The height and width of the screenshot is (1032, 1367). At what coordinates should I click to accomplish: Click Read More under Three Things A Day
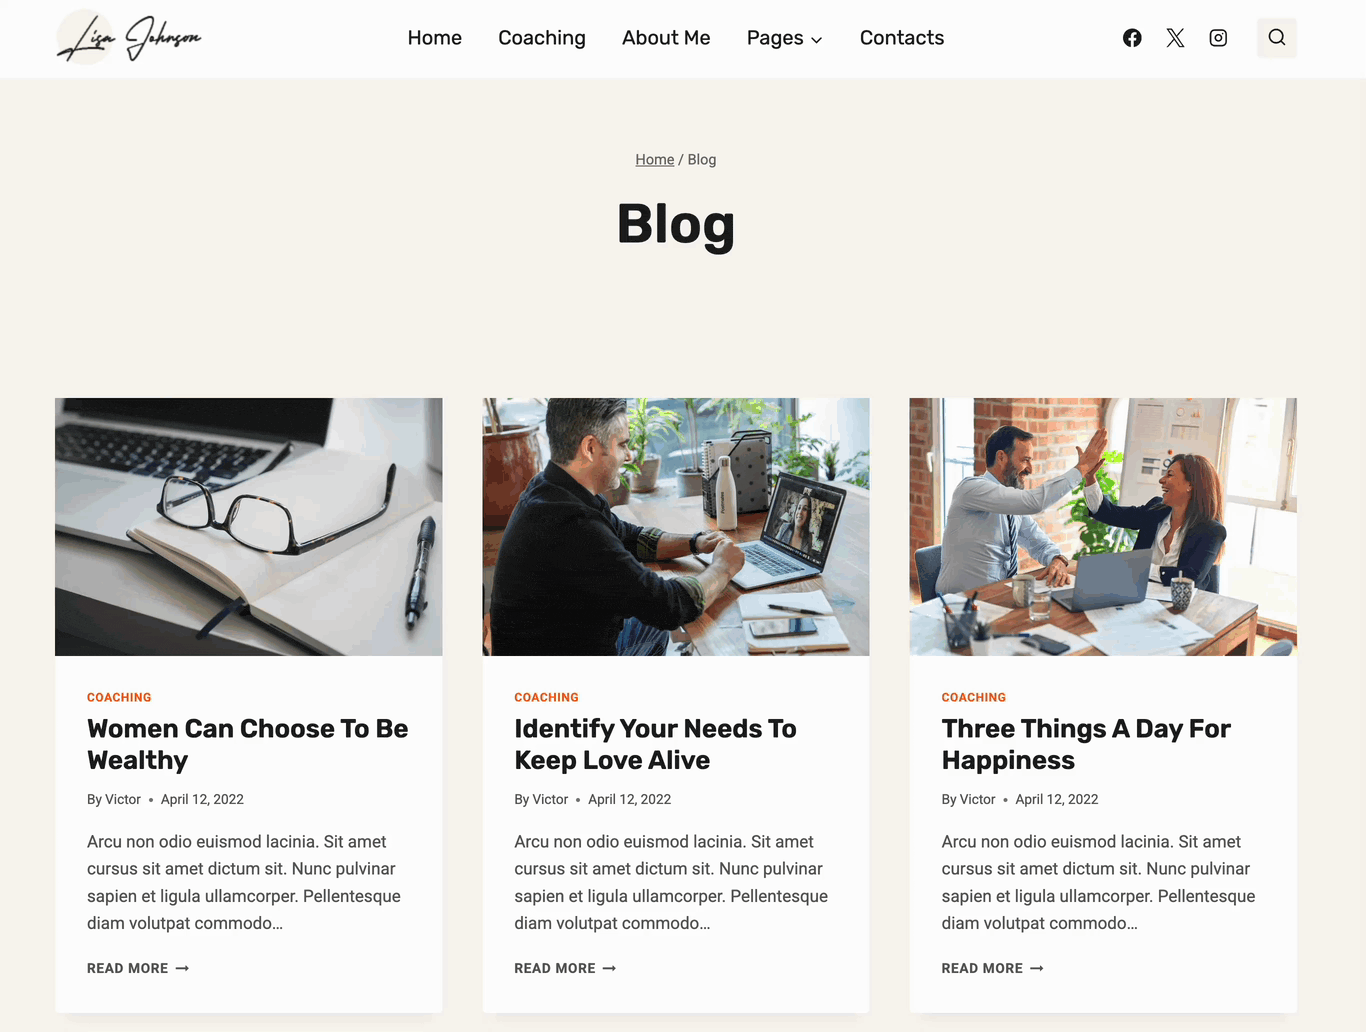pos(992,968)
